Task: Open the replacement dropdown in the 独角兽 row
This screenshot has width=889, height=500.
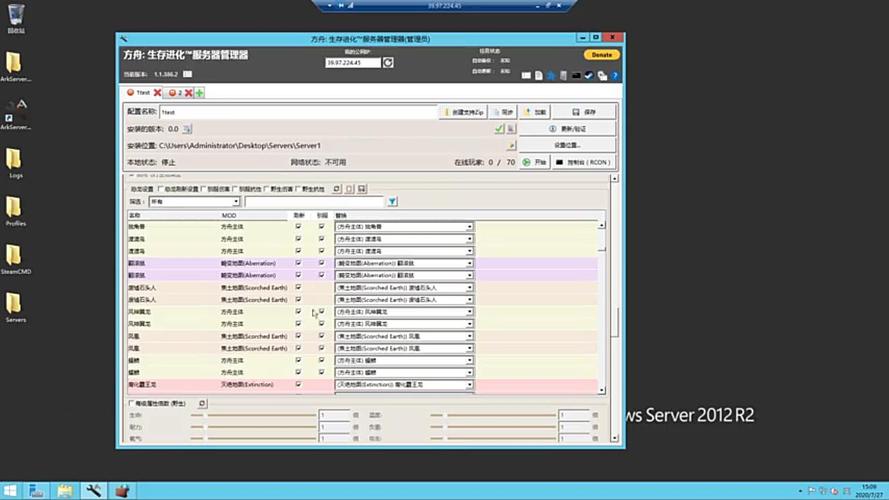Action: click(404, 227)
